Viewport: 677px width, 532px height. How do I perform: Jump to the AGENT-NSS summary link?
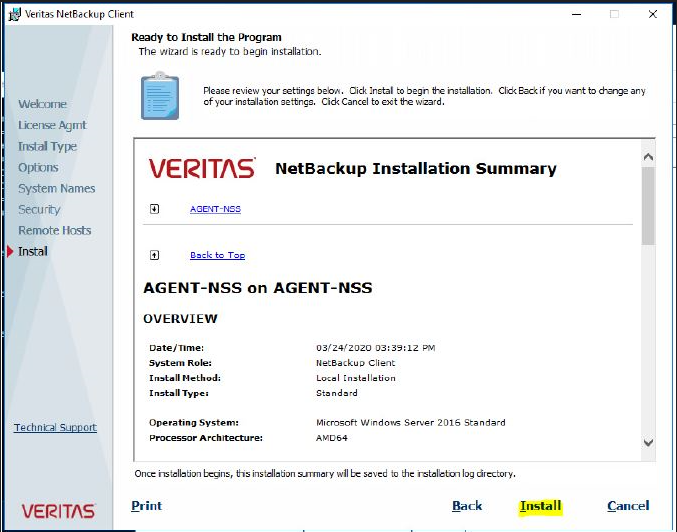tap(215, 209)
